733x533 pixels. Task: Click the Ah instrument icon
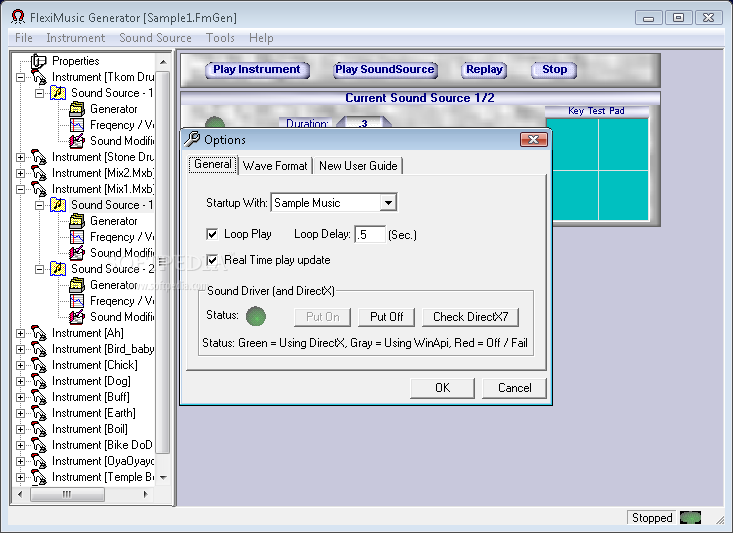point(39,333)
